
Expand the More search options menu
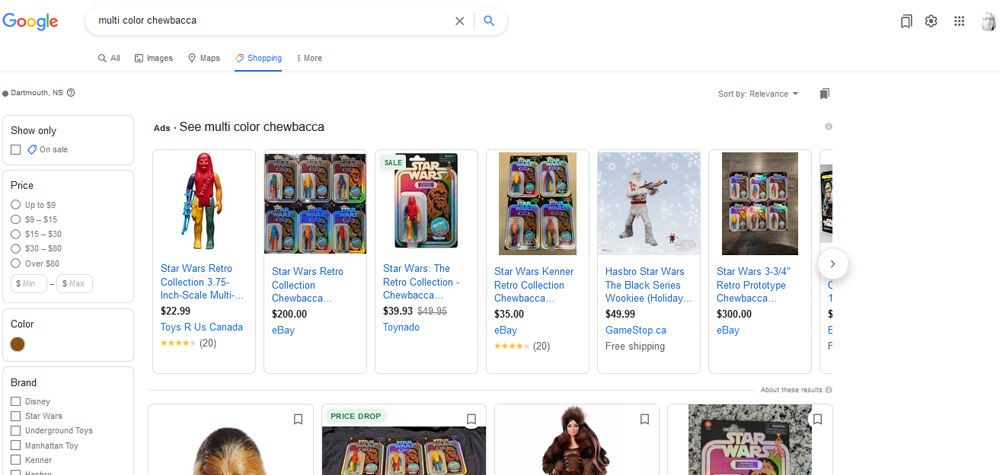pyautogui.click(x=309, y=58)
